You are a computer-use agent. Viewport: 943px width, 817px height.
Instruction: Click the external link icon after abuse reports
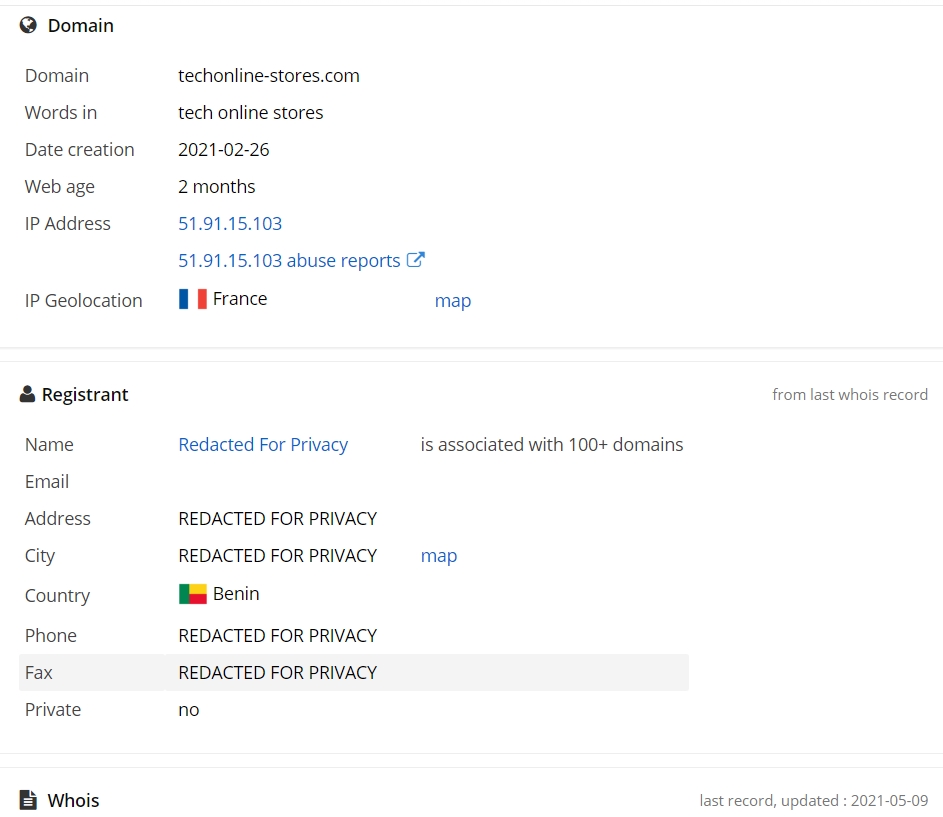click(x=416, y=260)
